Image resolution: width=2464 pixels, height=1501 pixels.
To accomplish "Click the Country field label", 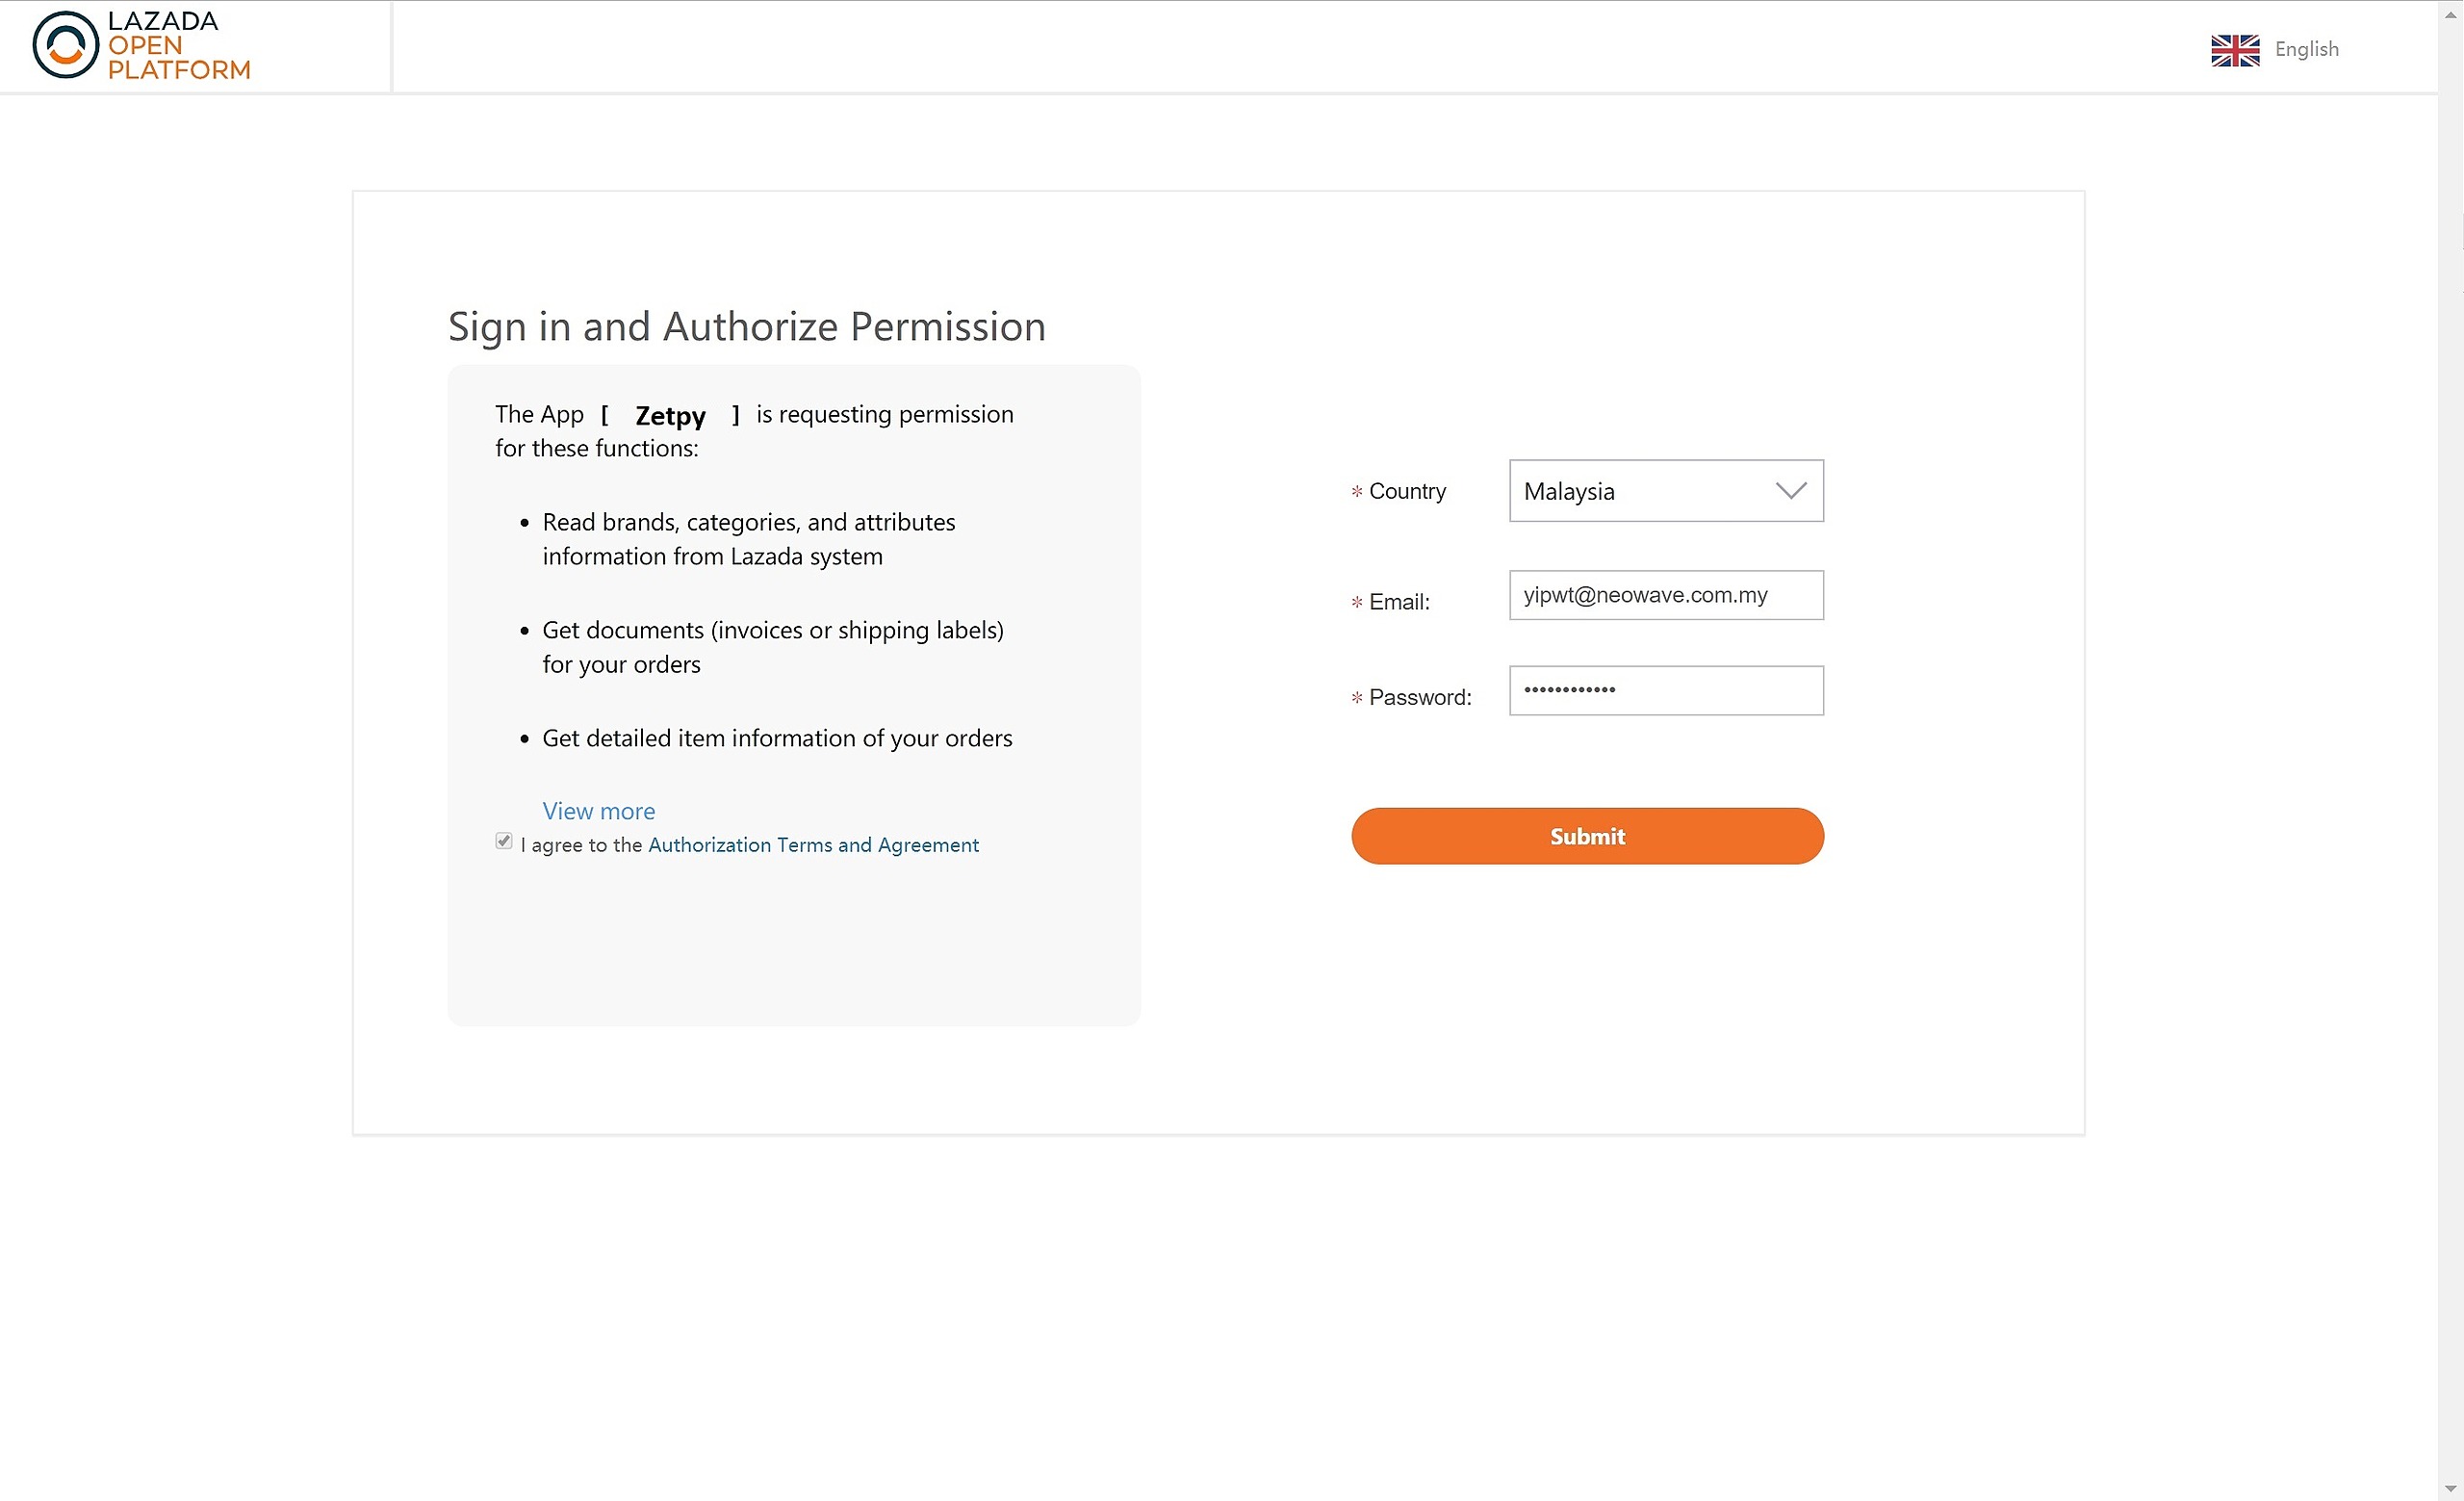I will pyautogui.click(x=1406, y=492).
